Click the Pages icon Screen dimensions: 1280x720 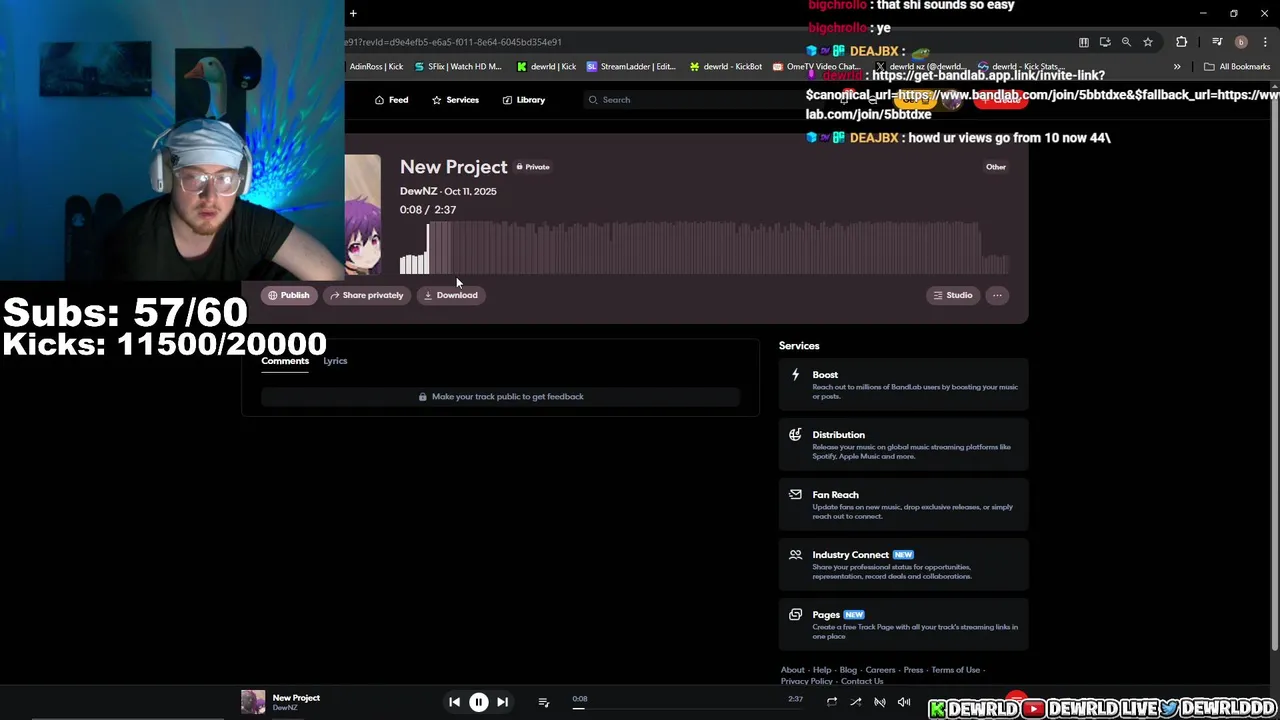coord(795,615)
